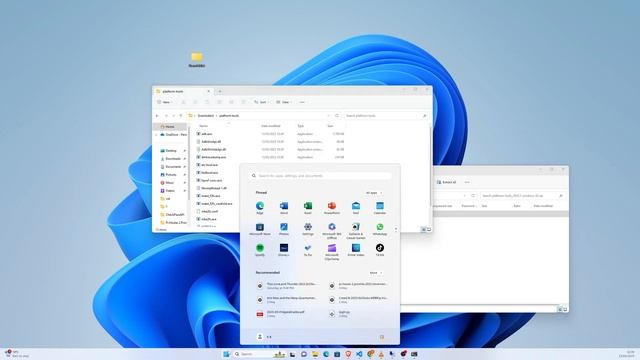This screenshot has width=640, height=360.
Task: Open the Calendar app tile
Action: tap(380, 207)
